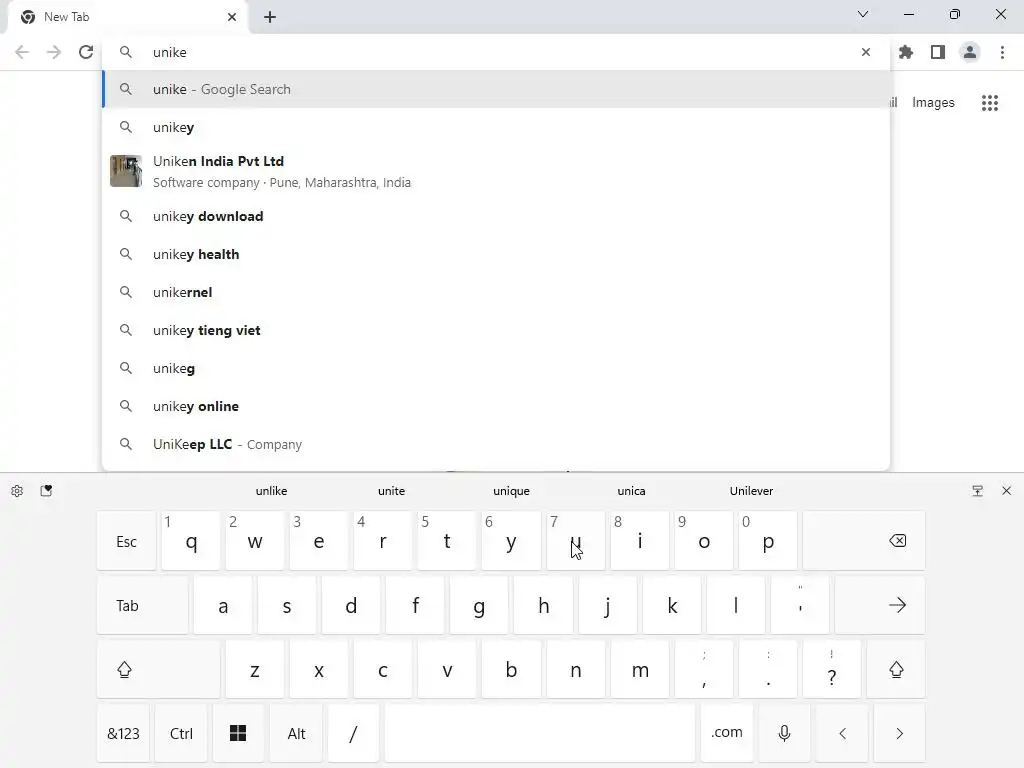The height and width of the screenshot is (768, 1024).
Task: Open the Images link
Action: coord(933,103)
